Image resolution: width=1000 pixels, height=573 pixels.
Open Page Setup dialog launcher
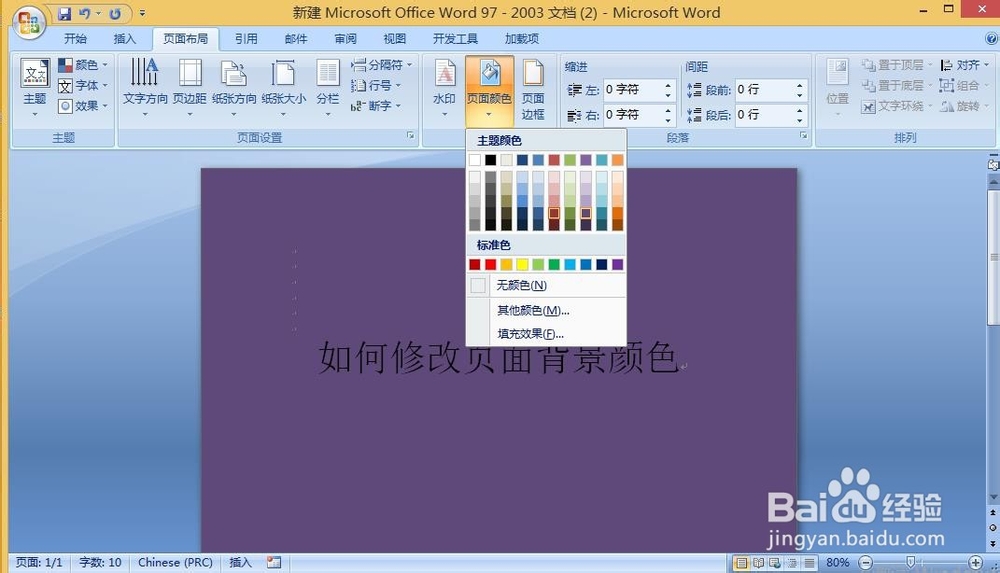411,135
